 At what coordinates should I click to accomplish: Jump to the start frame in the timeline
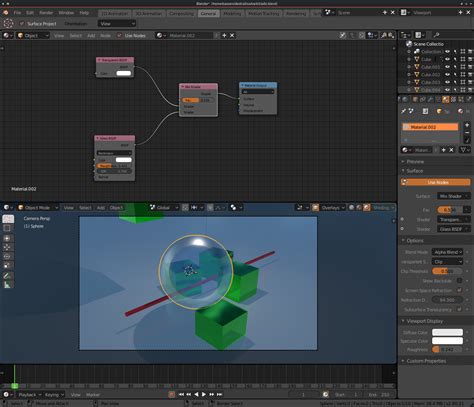[x=181, y=394]
